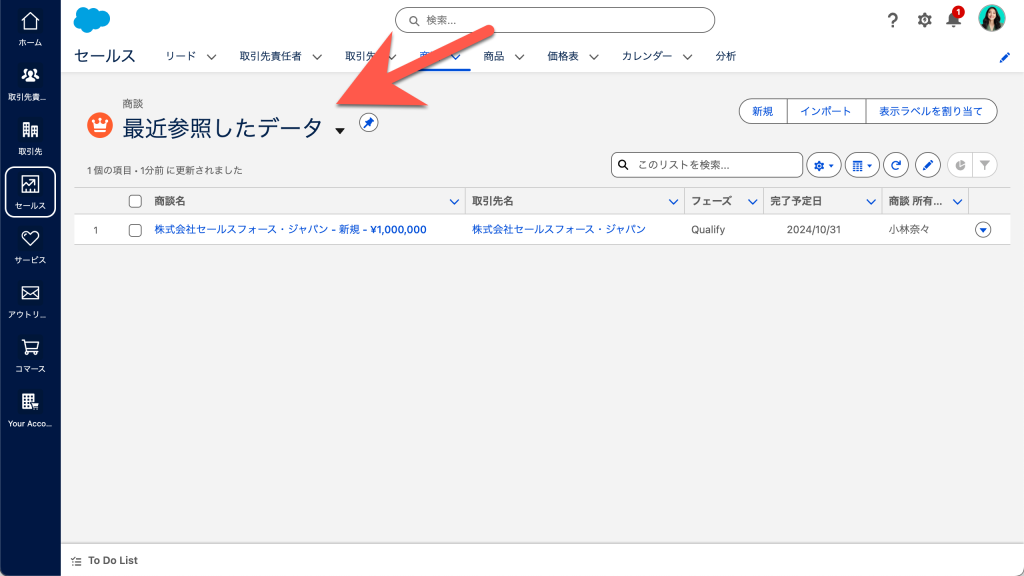Viewport: 1024px width, 576px height.
Task: Select all rows header checkbox
Action: (135, 201)
